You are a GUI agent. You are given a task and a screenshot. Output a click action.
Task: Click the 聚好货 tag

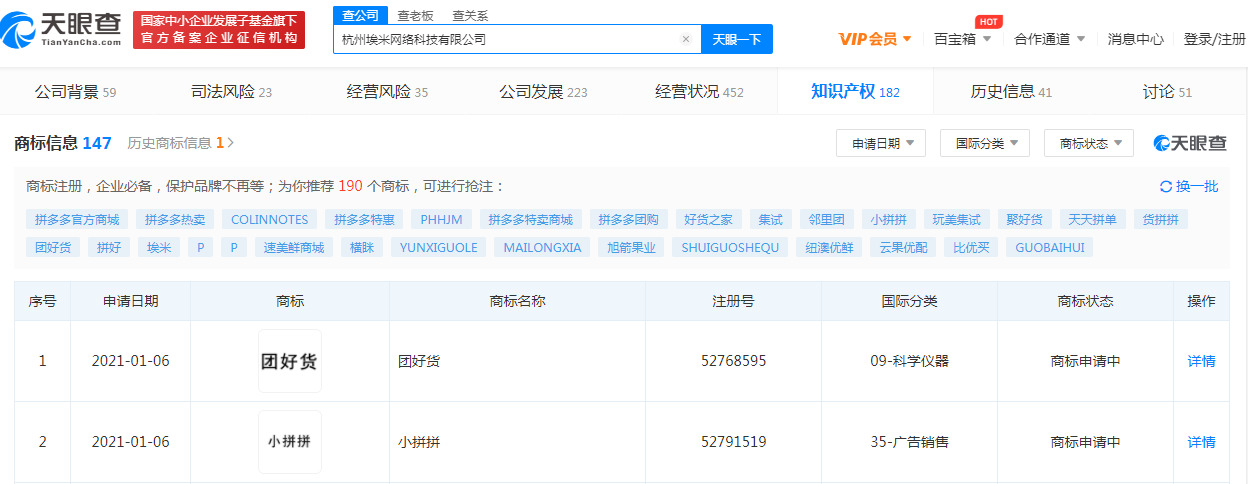coord(1025,219)
